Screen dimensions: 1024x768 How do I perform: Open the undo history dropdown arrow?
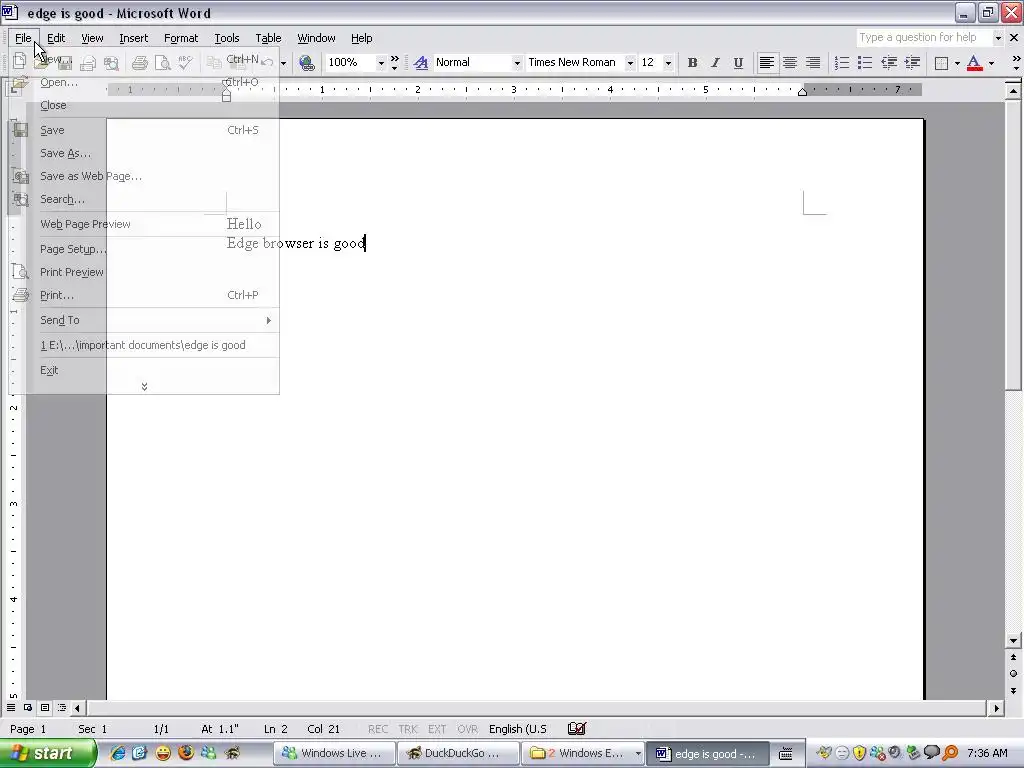(283, 63)
